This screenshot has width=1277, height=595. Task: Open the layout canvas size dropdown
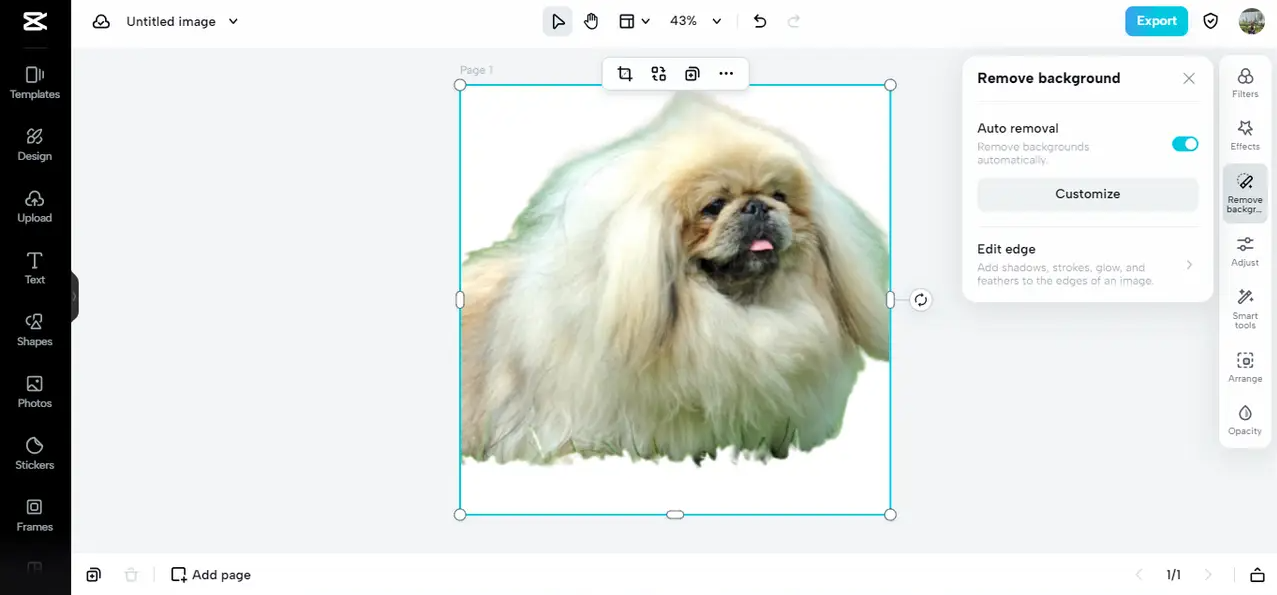tap(634, 21)
